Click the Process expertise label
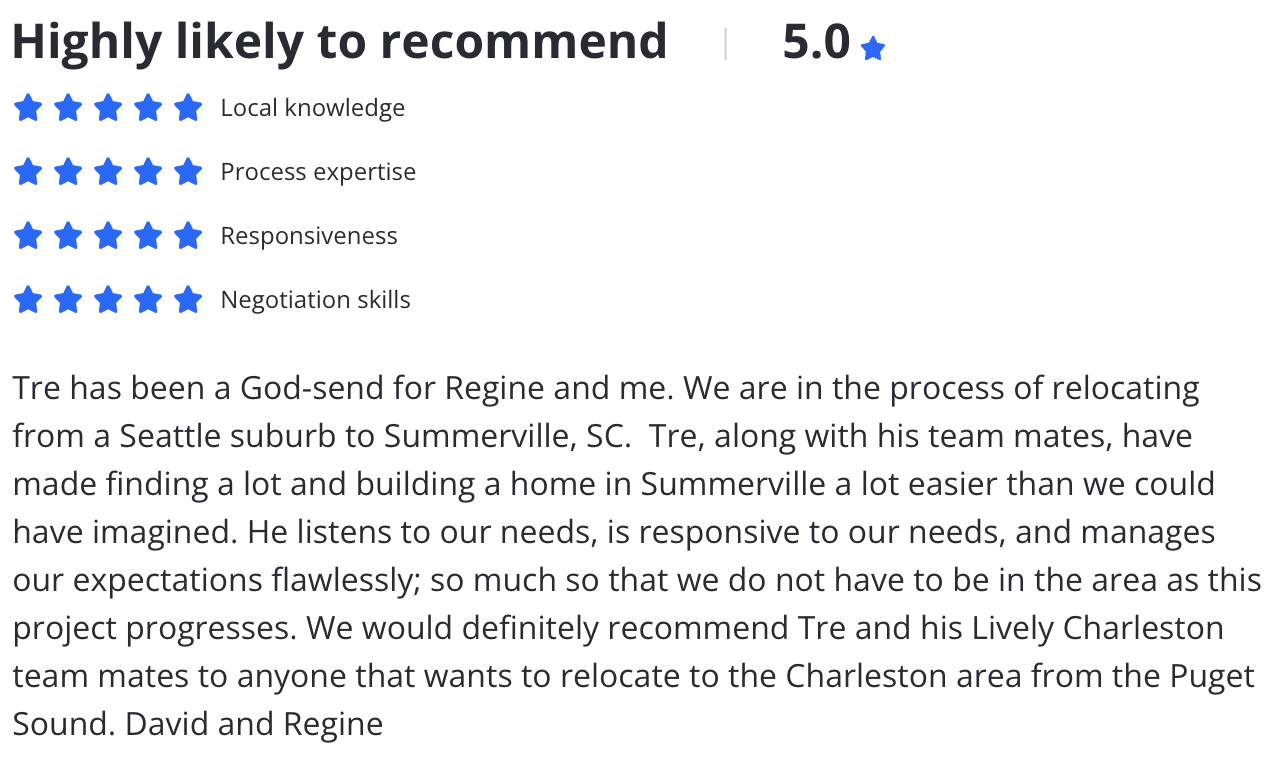 tap(318, 172)
